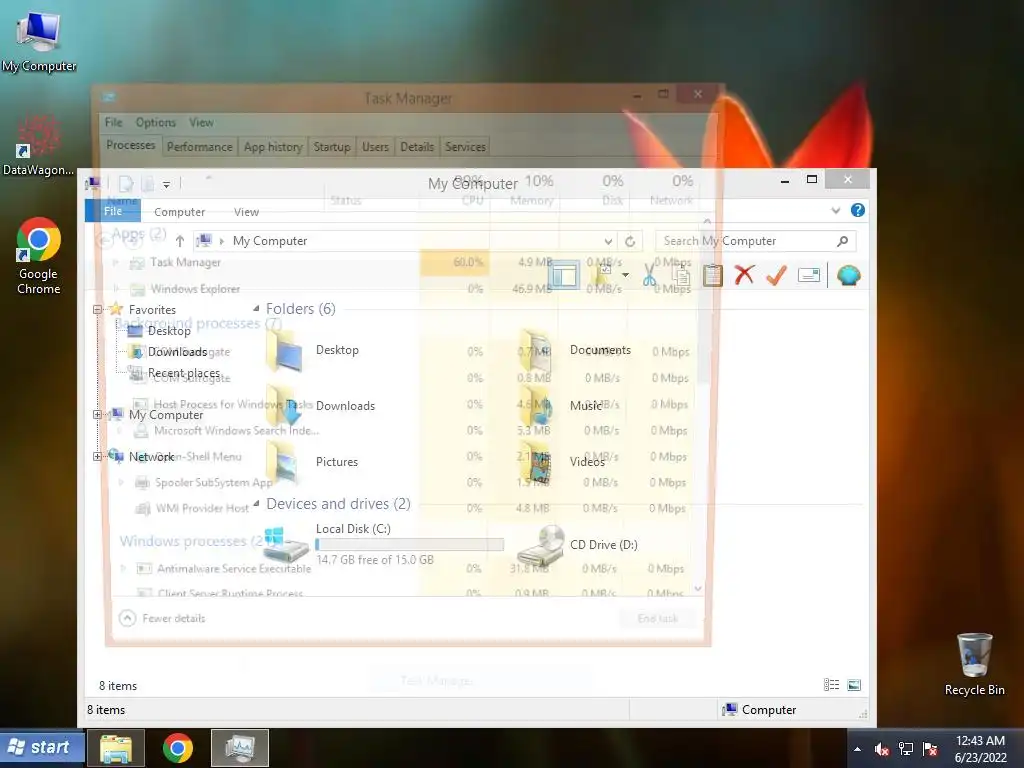The height and width of the screenshot is (768, 1024).
Task: Collapse the Devices and drives (2) group
Action: click(256, 504)
